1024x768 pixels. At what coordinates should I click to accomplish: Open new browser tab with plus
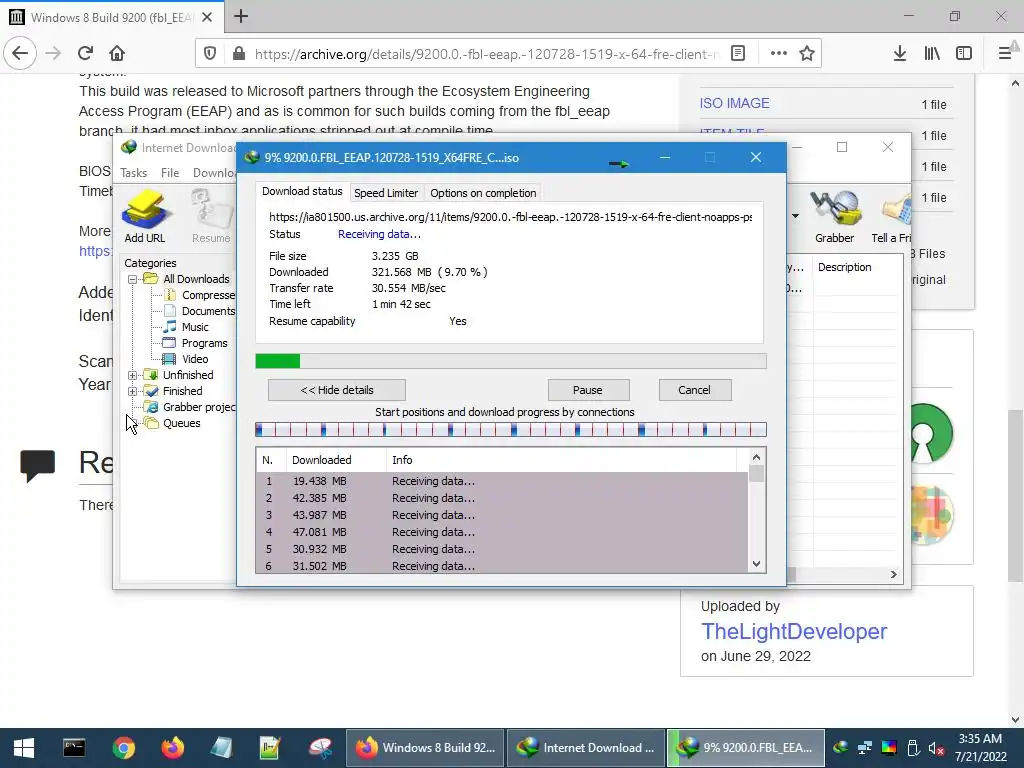tap(241, 16)
